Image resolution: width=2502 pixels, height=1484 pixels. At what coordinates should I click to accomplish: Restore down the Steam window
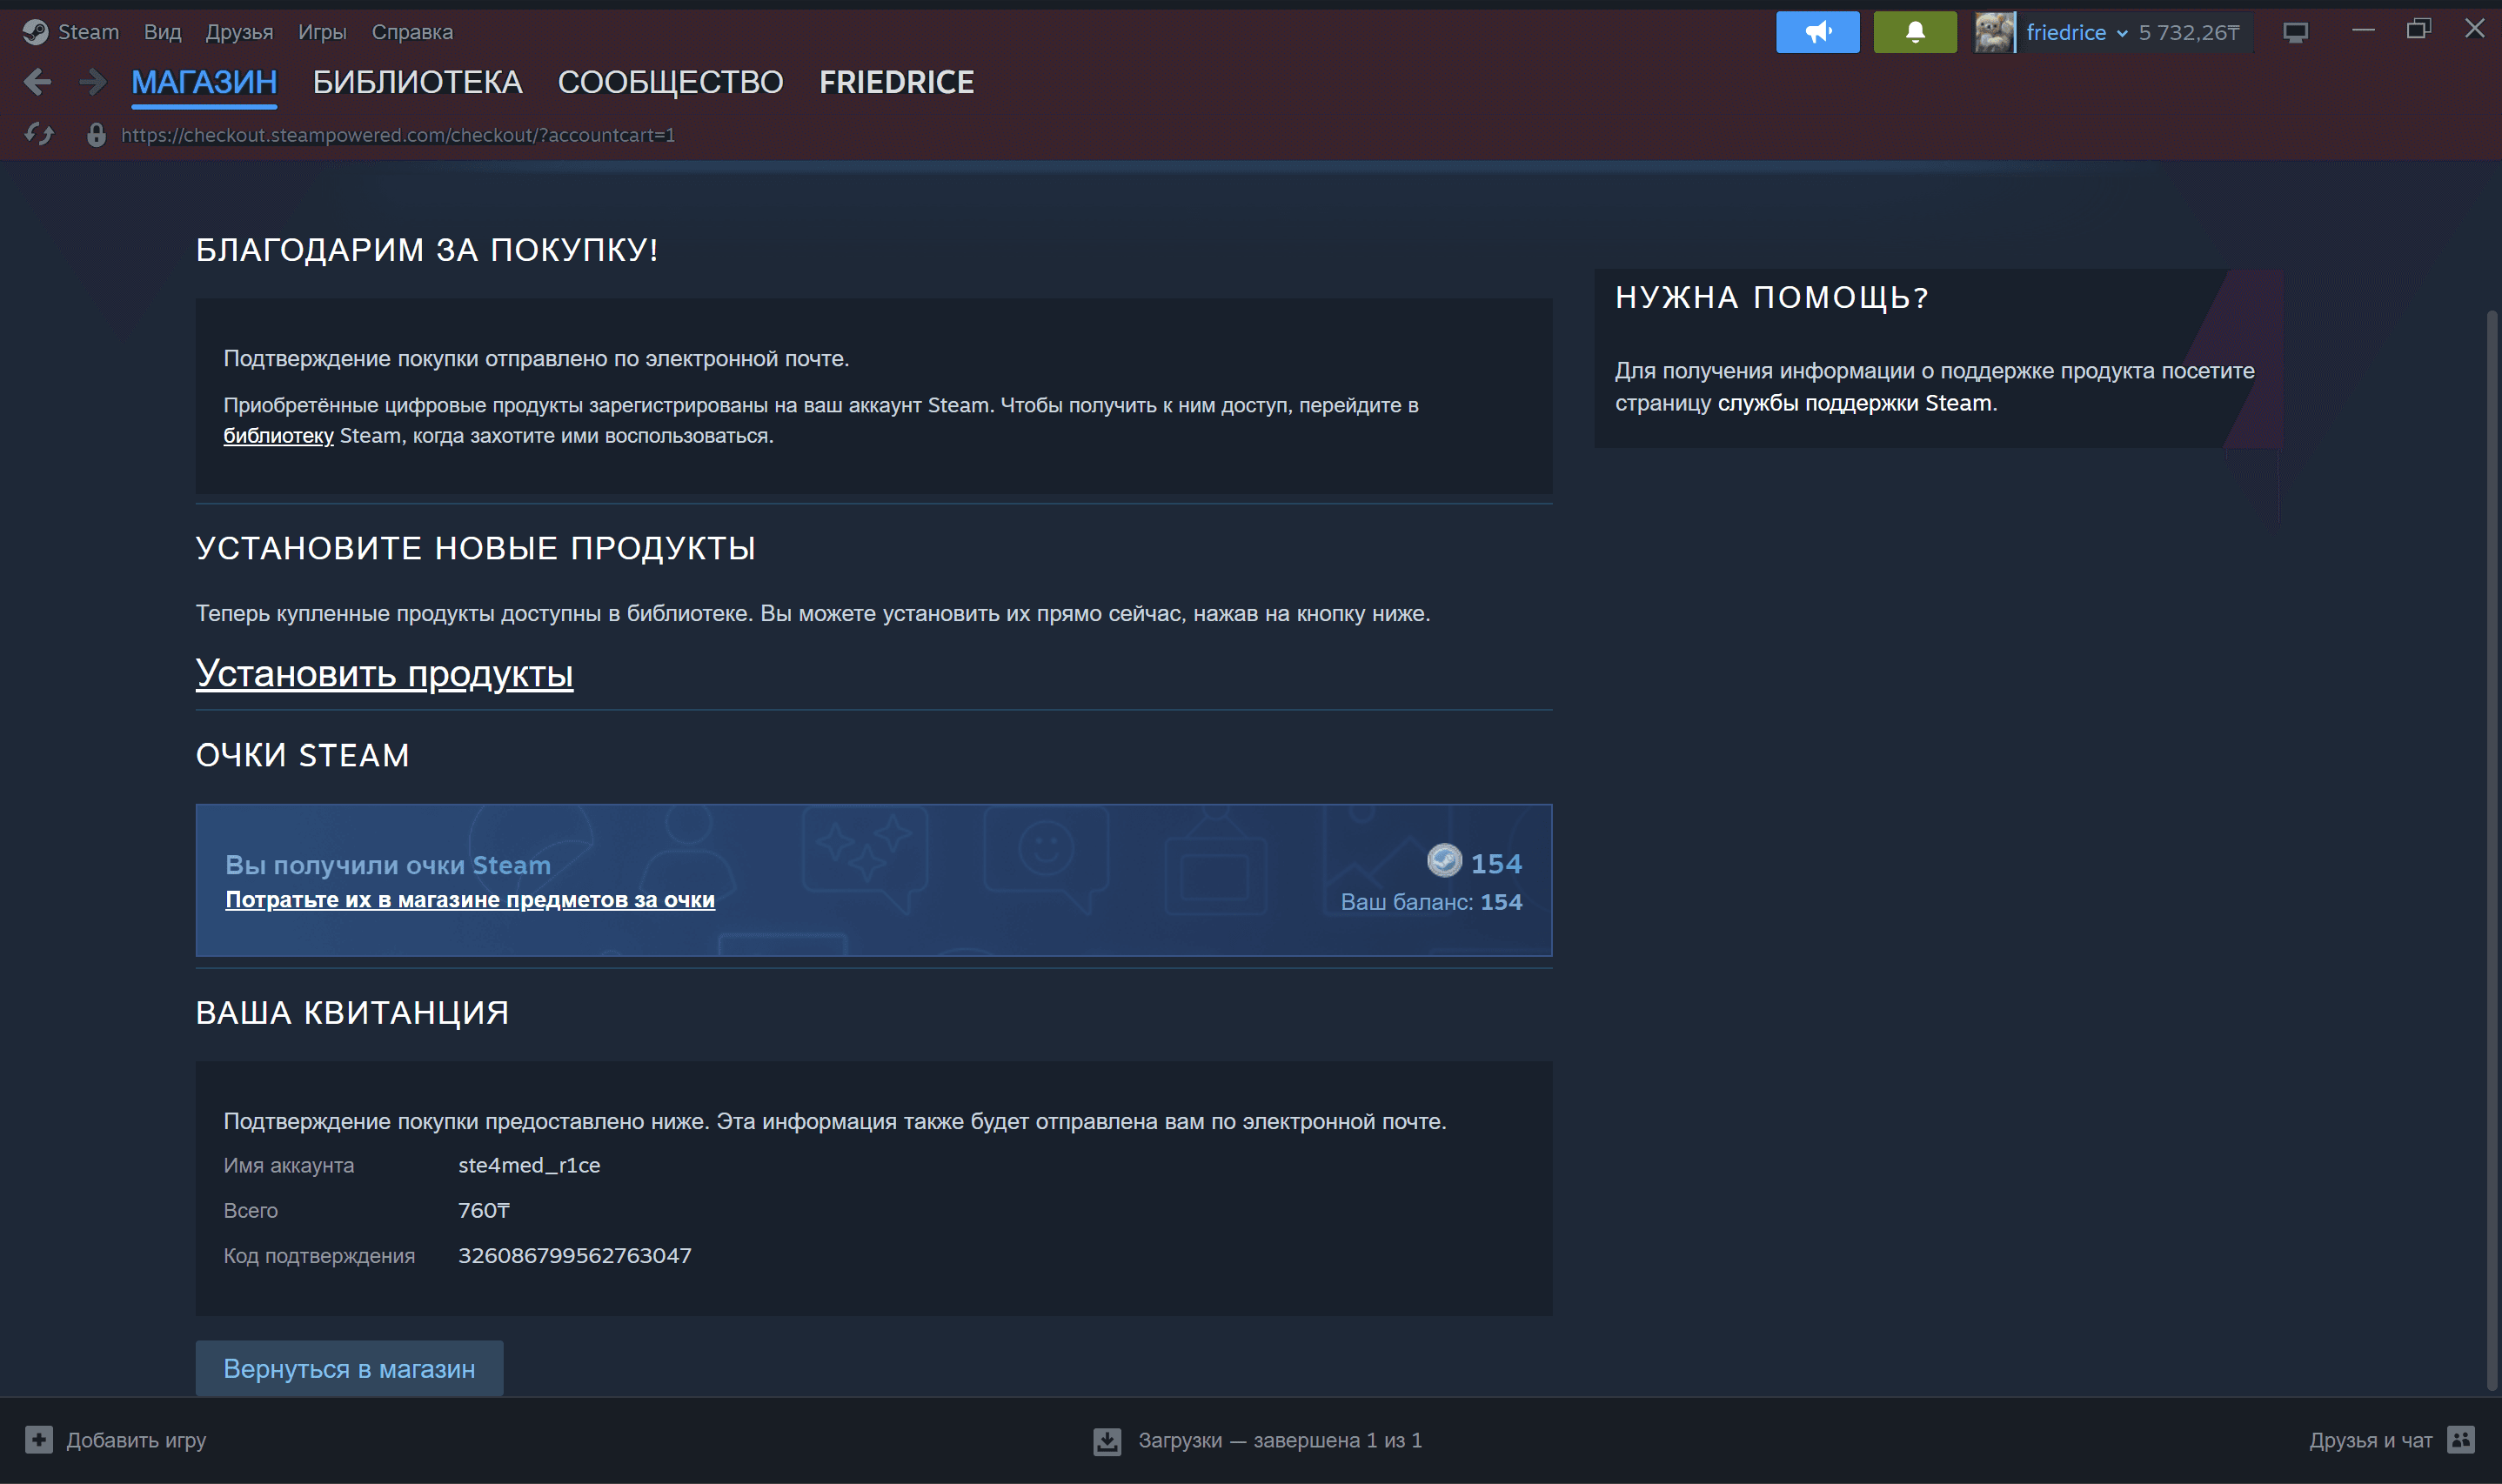pyautogui.click(x=2418, y=29)
